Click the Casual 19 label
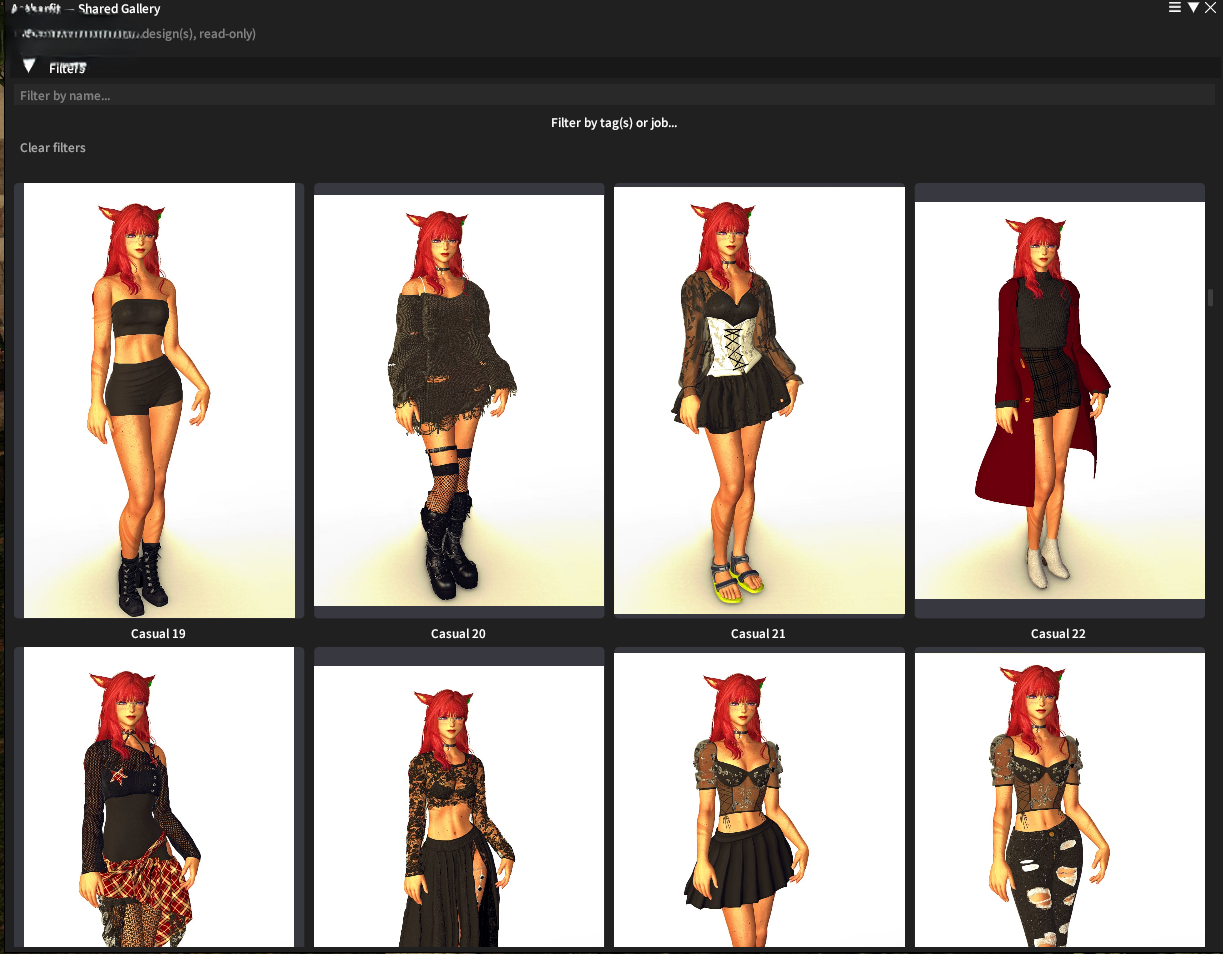 158,634
